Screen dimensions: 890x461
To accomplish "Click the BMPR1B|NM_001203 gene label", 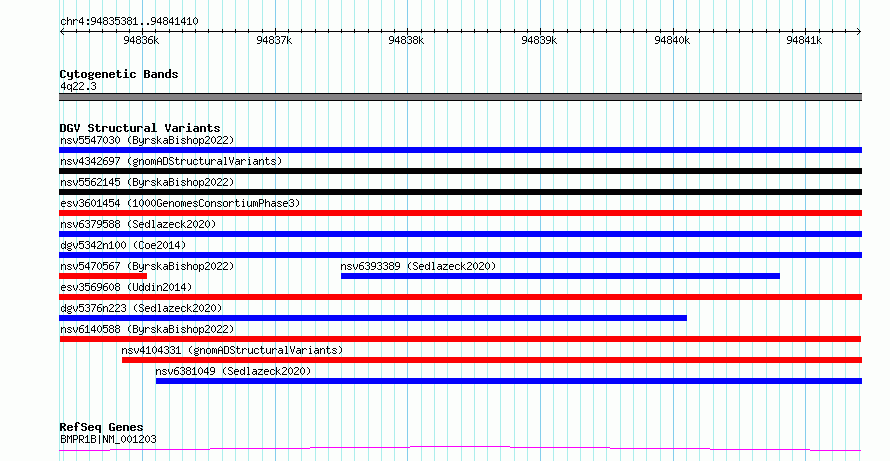I will click(x=108, y=439).
